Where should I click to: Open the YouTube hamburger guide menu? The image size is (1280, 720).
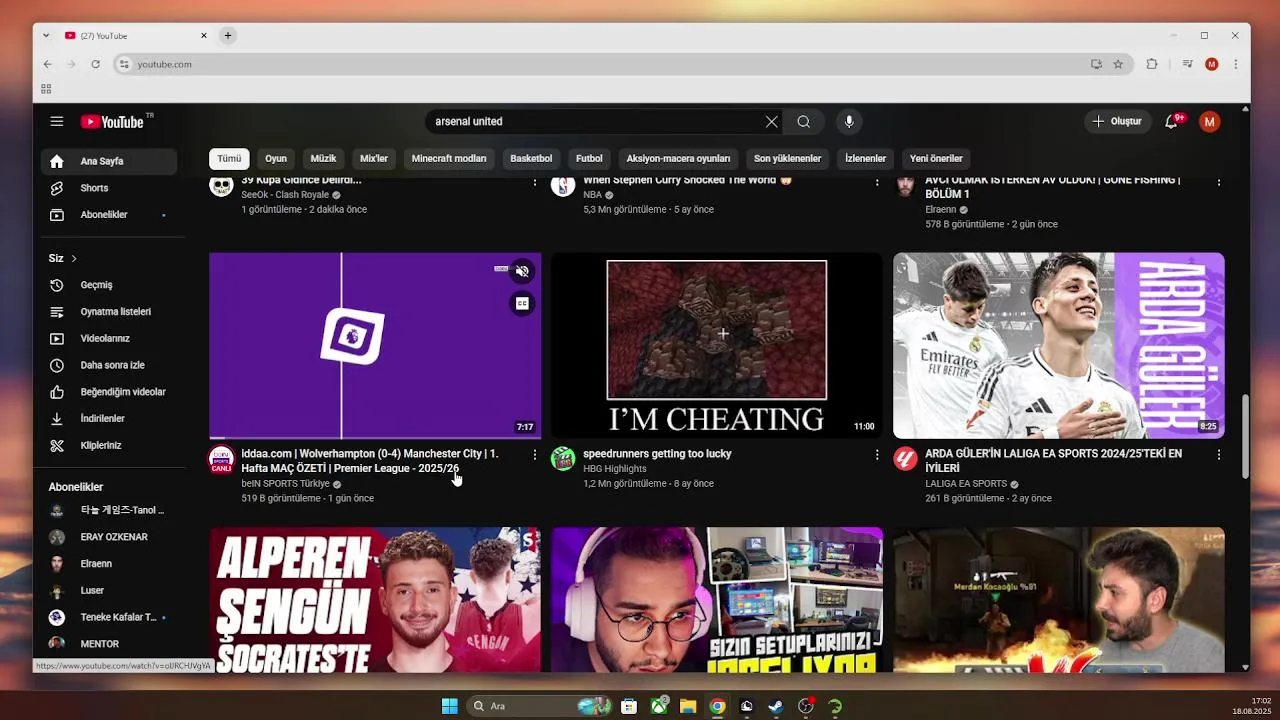[x=57, y=121]
